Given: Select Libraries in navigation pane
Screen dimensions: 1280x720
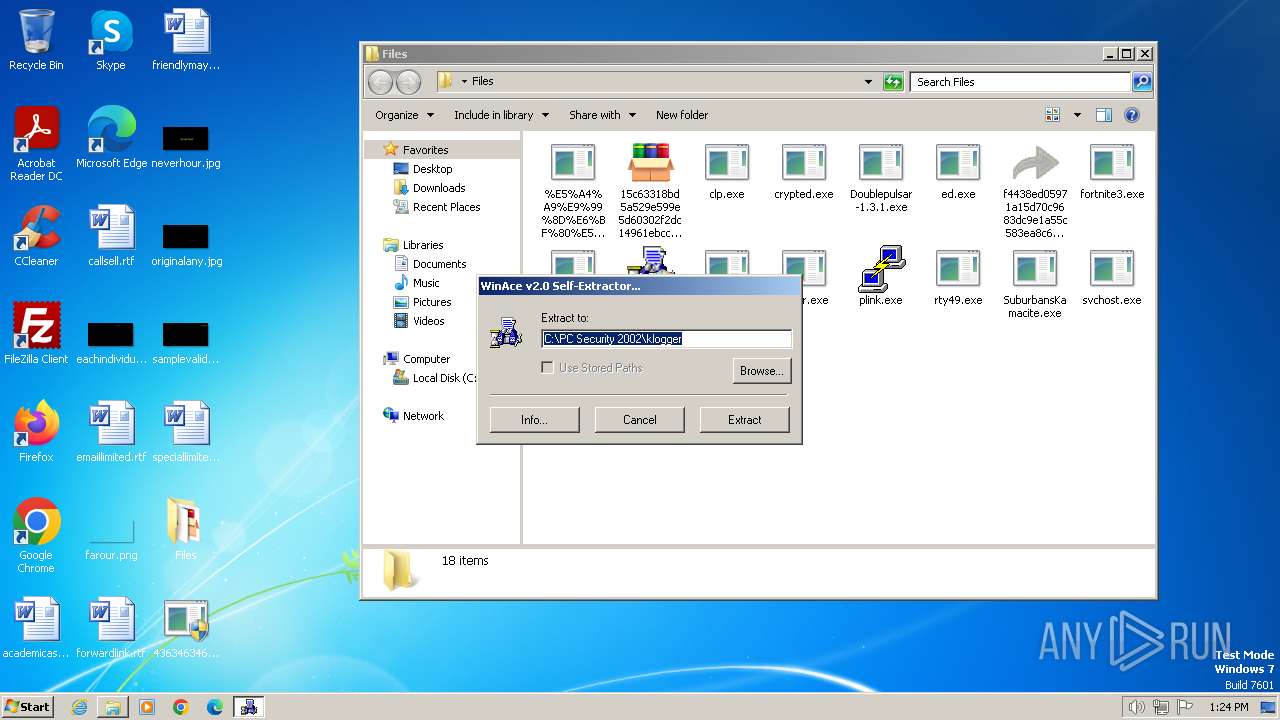Looking at the screenshot, I should tap(423, 245).
